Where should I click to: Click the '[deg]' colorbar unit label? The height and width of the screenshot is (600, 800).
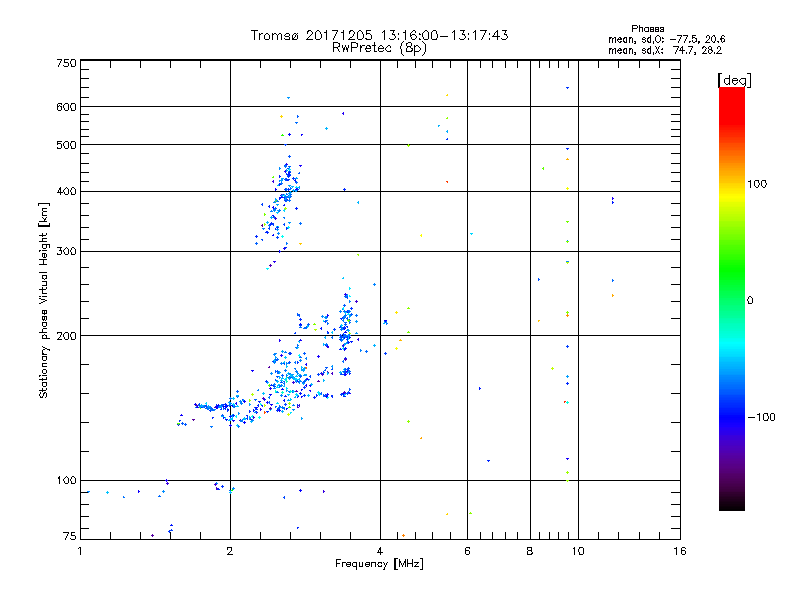[734, 80]
